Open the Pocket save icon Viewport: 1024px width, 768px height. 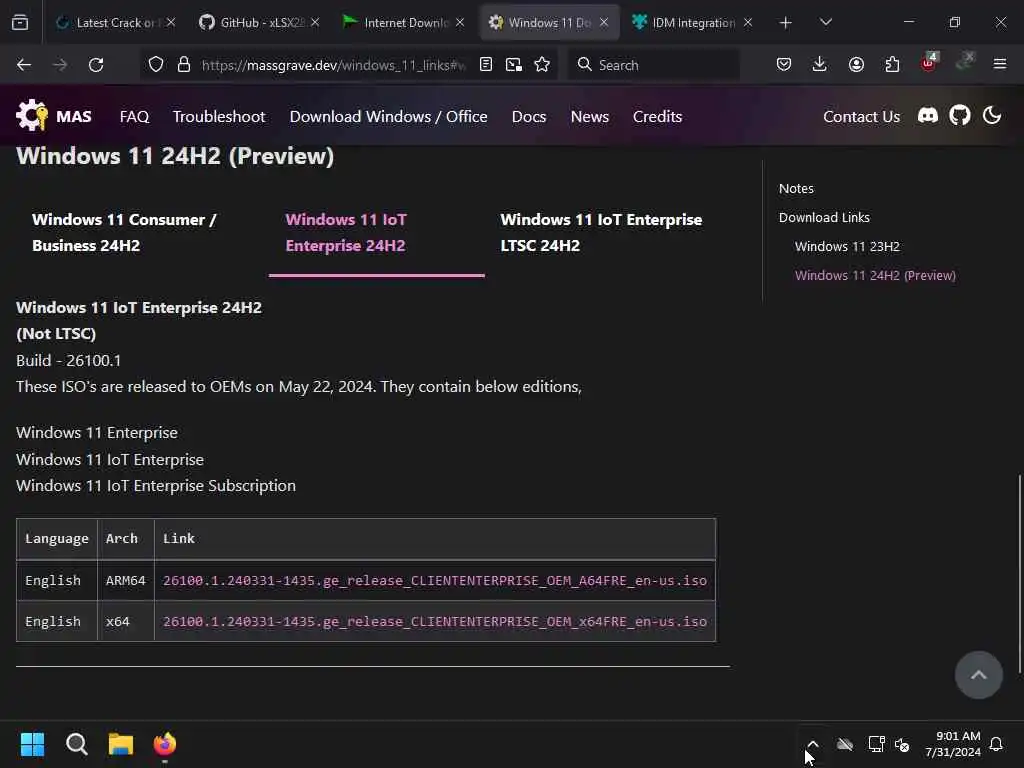pyautogui.click(x=784, y=65)
